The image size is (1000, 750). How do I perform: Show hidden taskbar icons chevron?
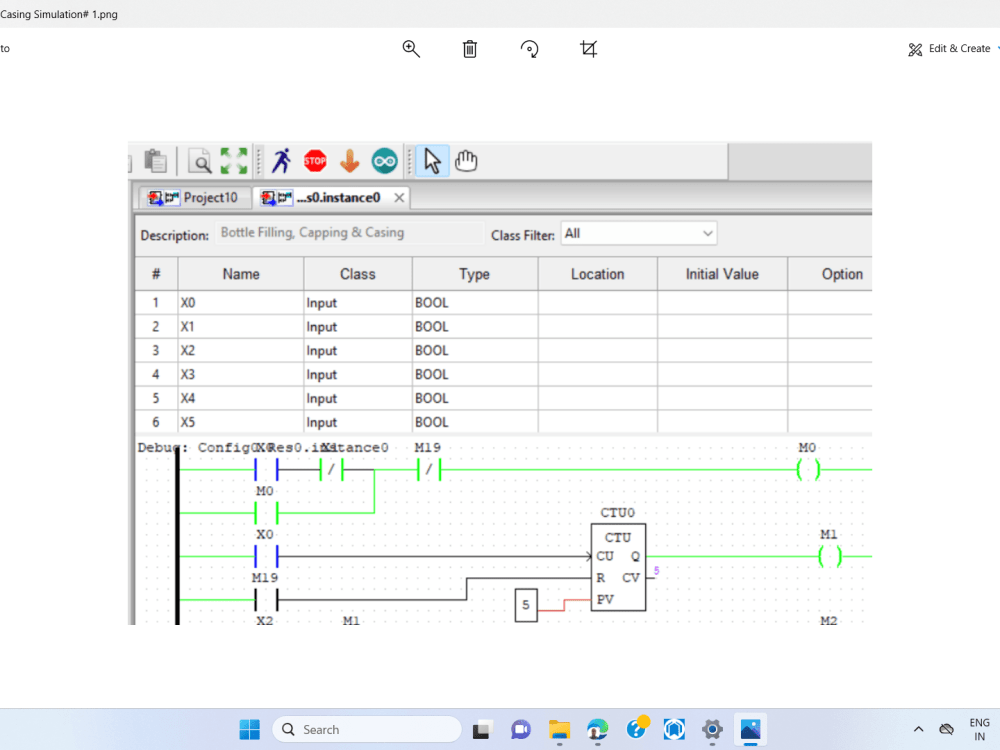(x=918, y=729)
